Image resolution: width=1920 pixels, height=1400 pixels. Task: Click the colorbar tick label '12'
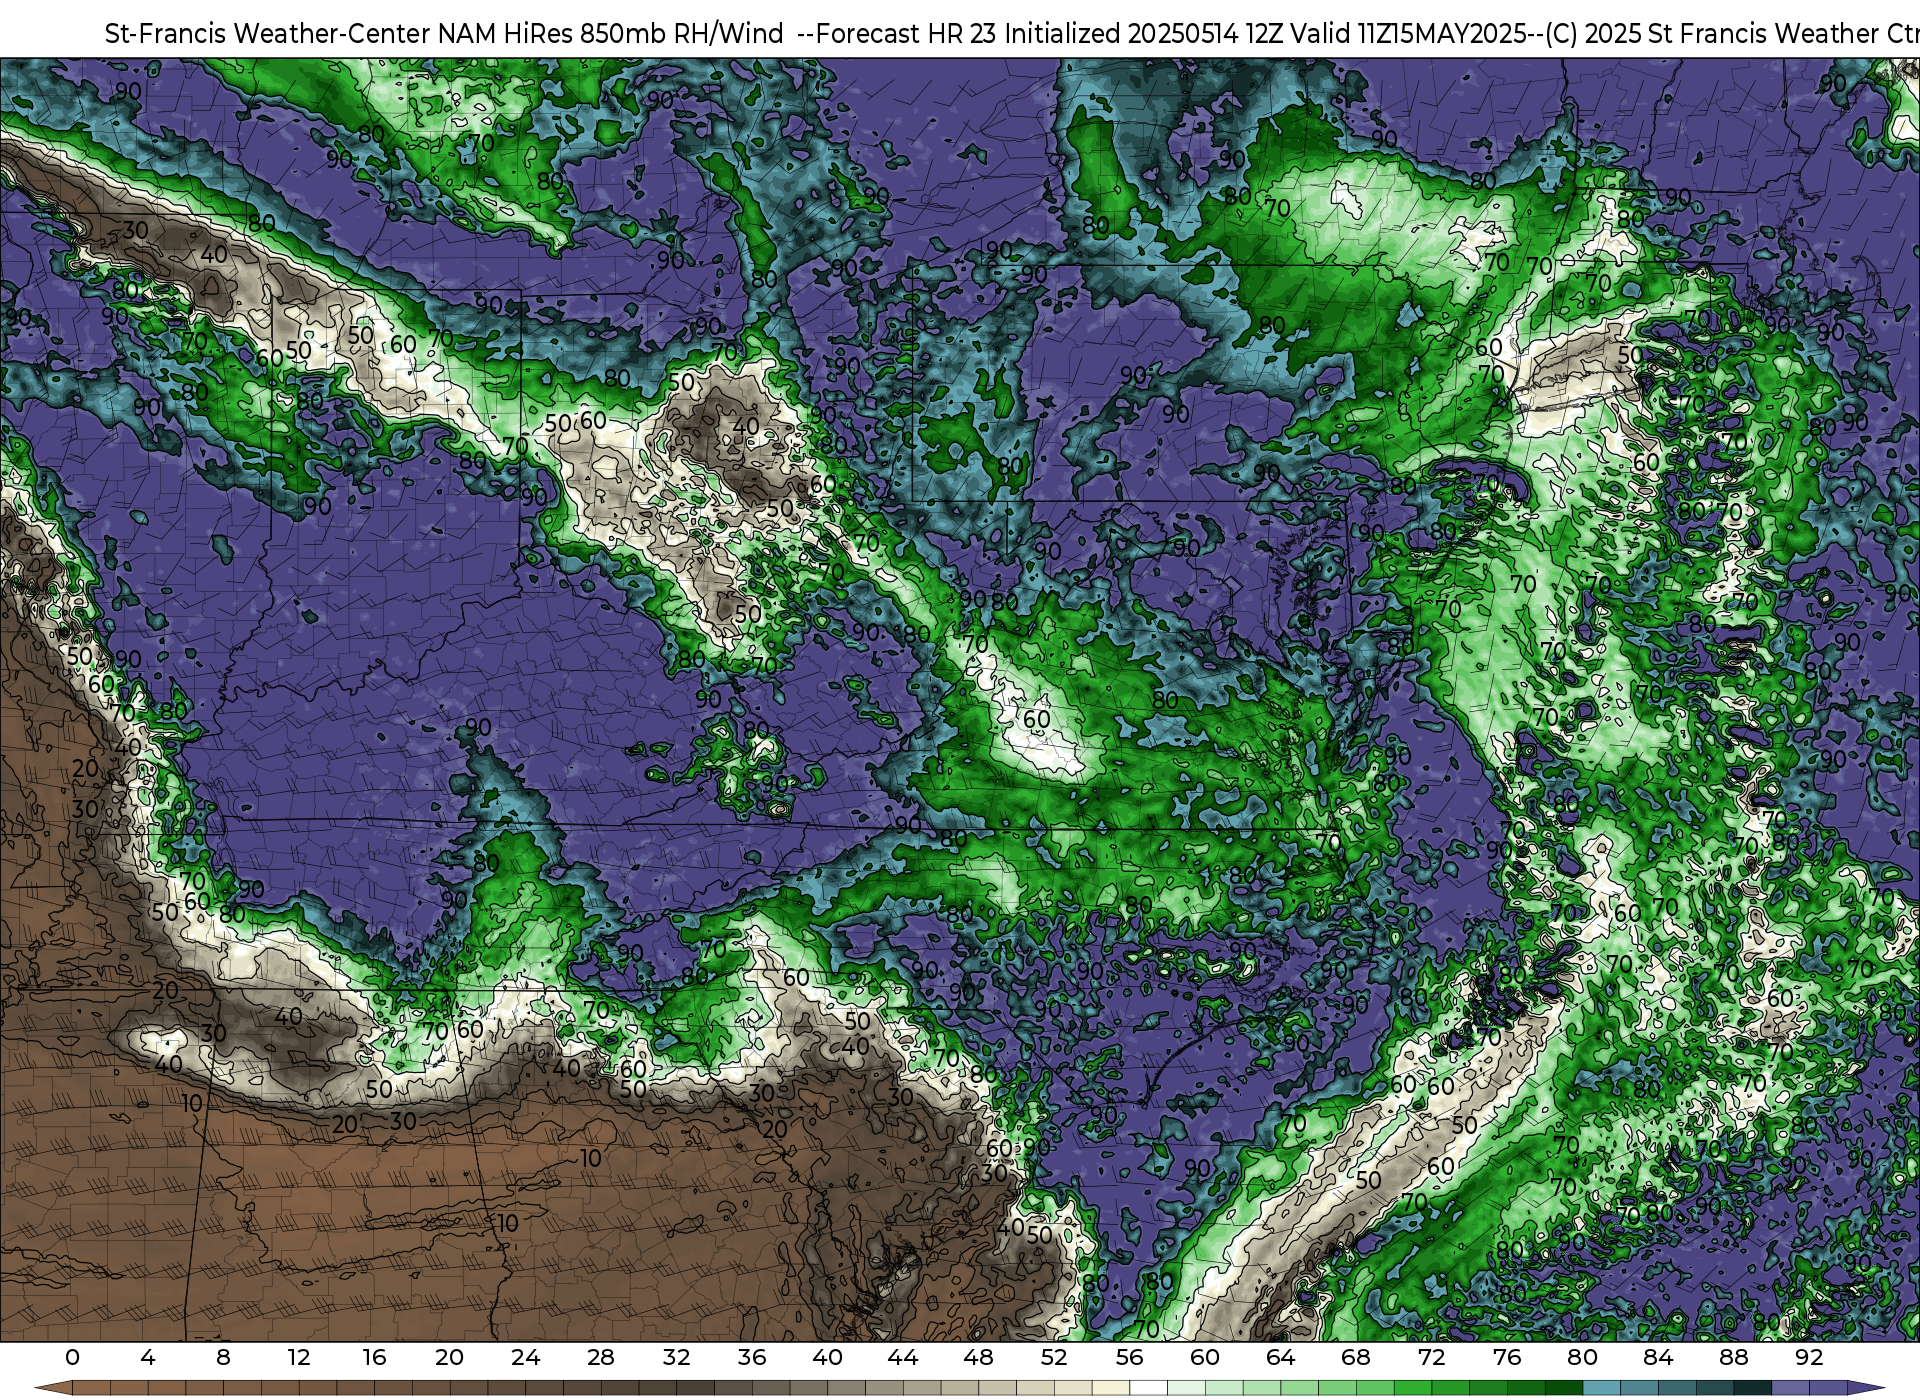click(299, 1357)
